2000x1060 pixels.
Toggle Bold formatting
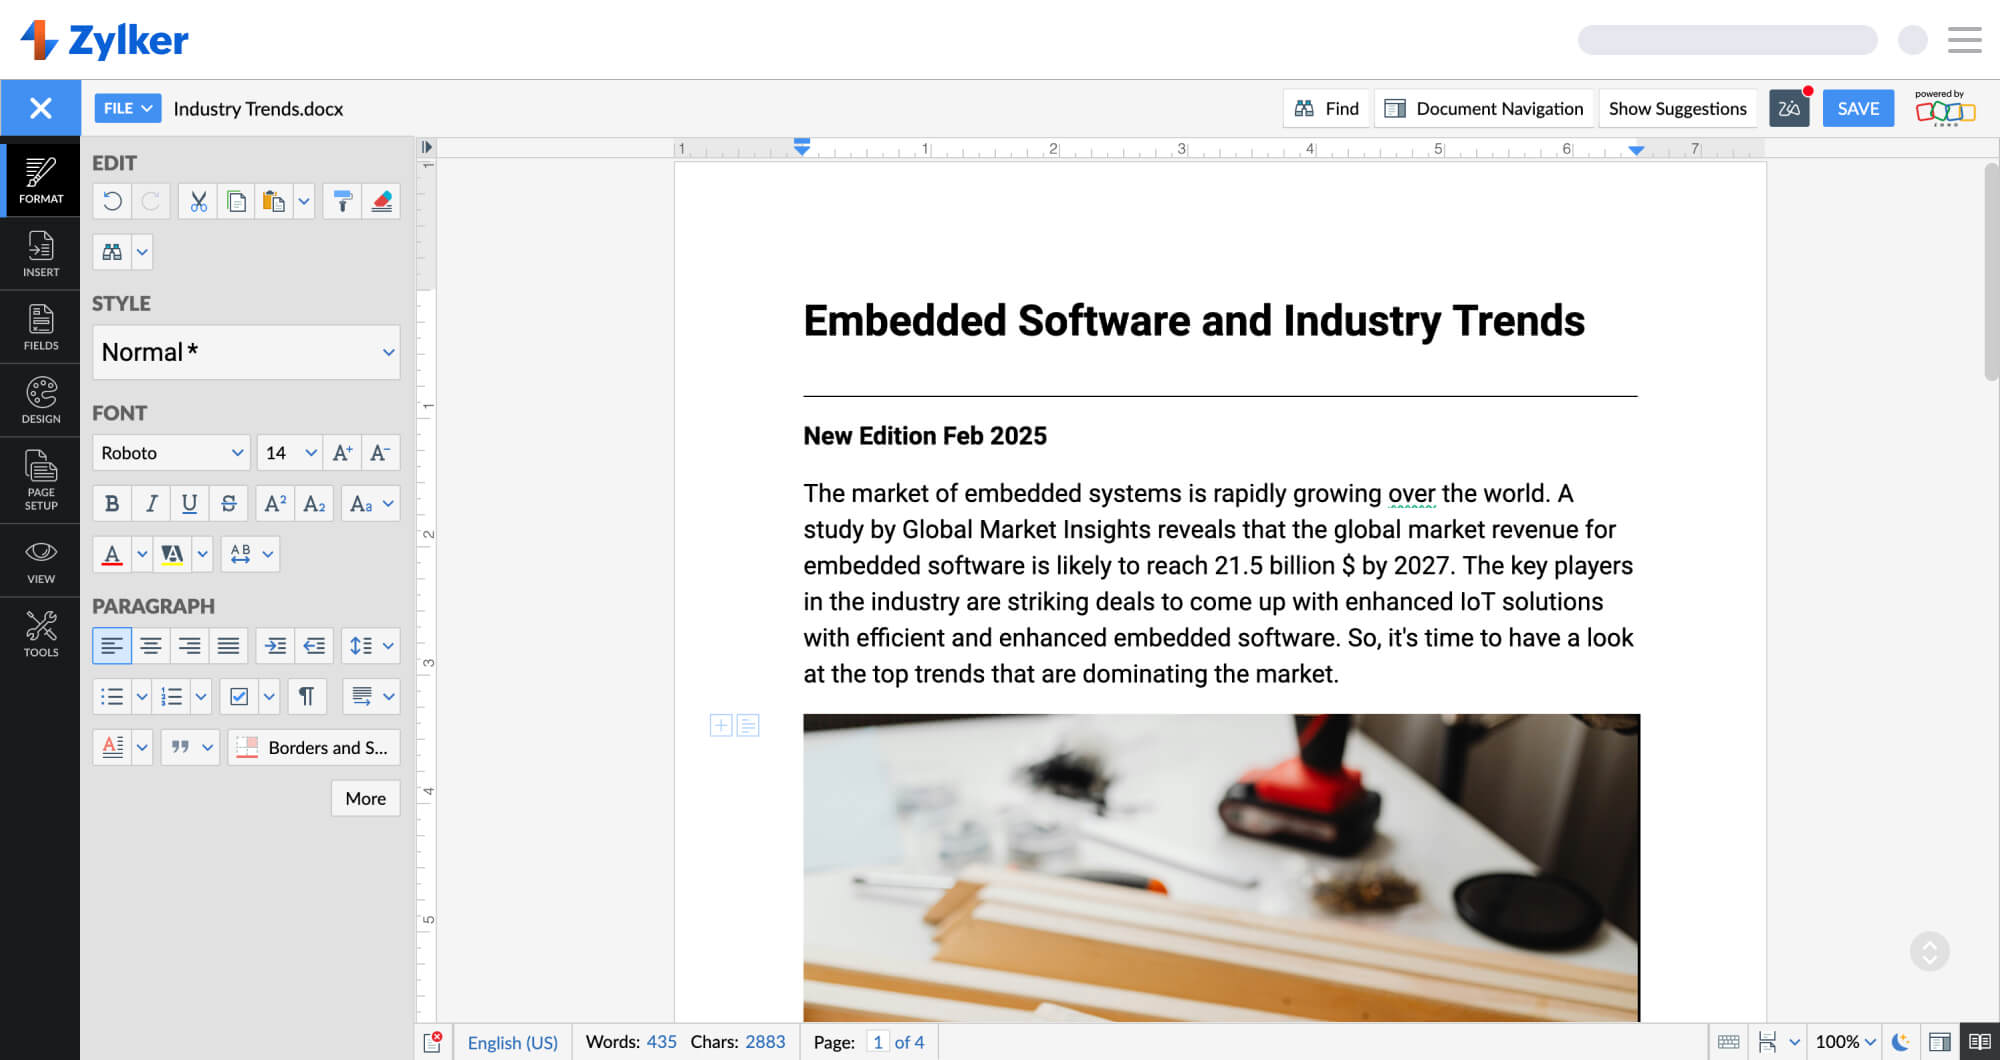pos(112,504)
